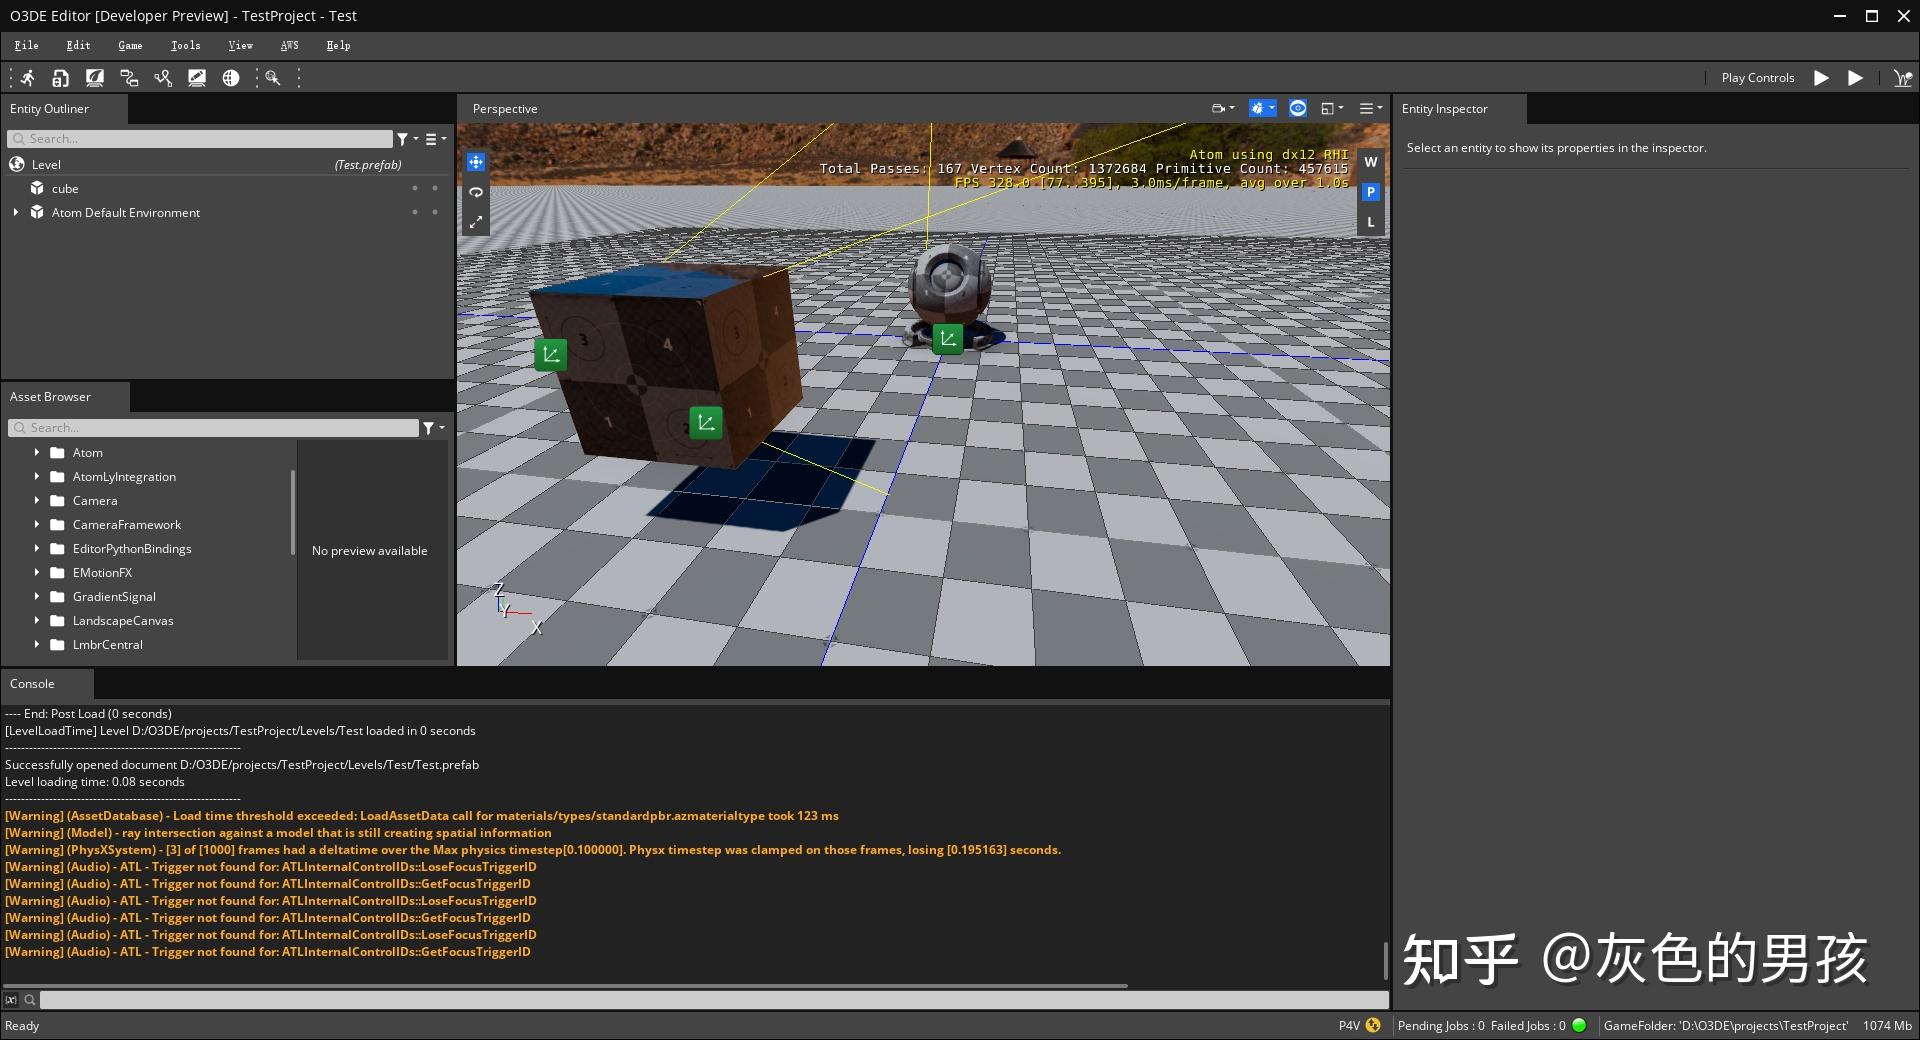Open Entity Outliner filter dropdown
1920x1040 pixels.
click(x=407, y=139)
